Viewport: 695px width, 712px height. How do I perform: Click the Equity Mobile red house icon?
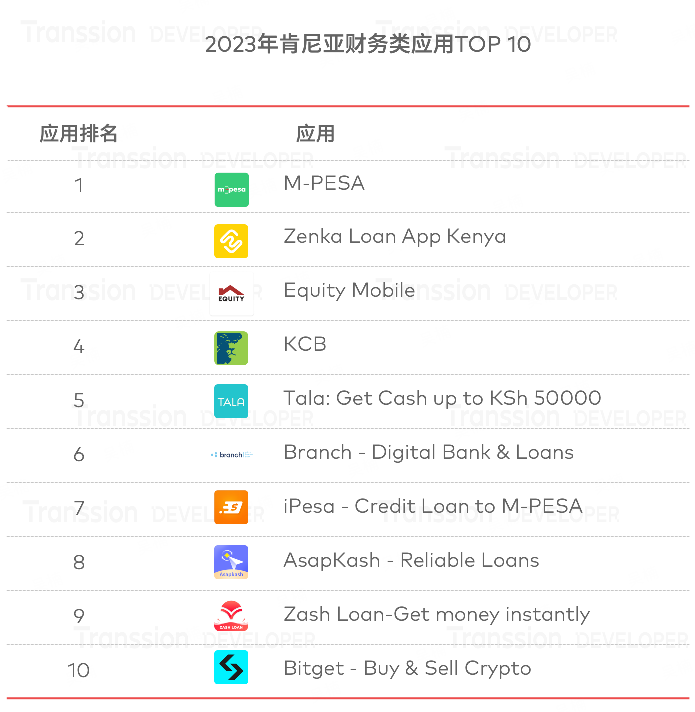231,293
